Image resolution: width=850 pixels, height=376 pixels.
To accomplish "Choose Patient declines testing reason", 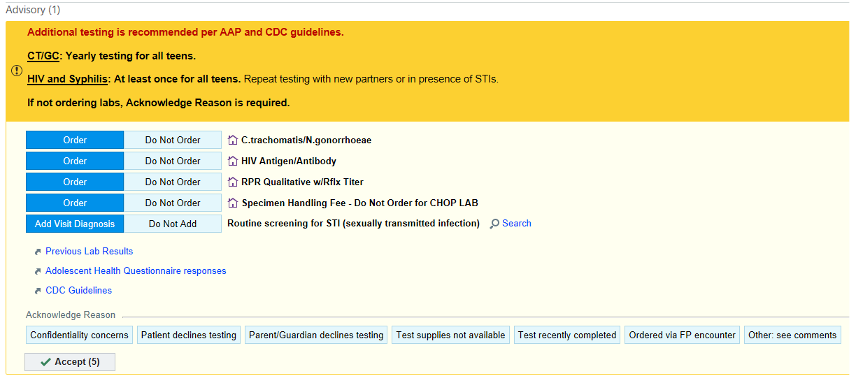I will click(x=189, y=335).
